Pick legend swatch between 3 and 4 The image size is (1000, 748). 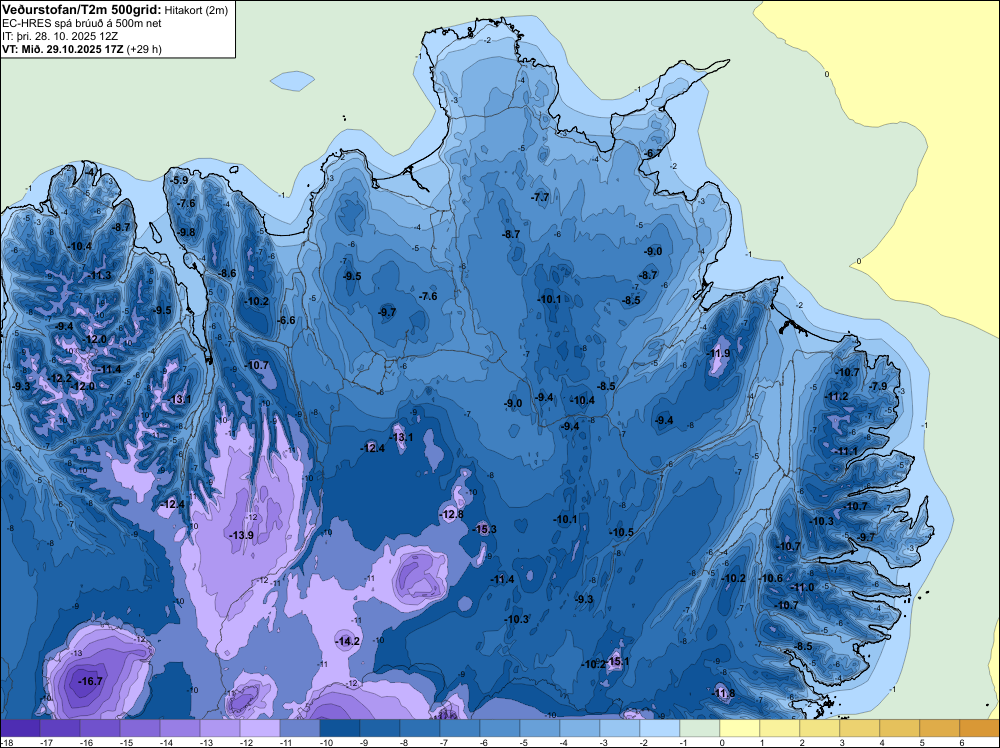(x=860, y=728)
